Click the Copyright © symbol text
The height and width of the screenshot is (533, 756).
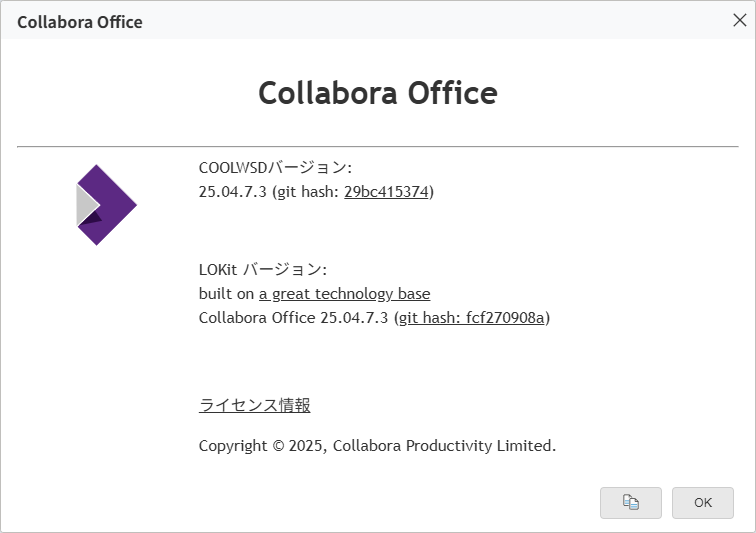pyautogui.click(x=278, y=446)
